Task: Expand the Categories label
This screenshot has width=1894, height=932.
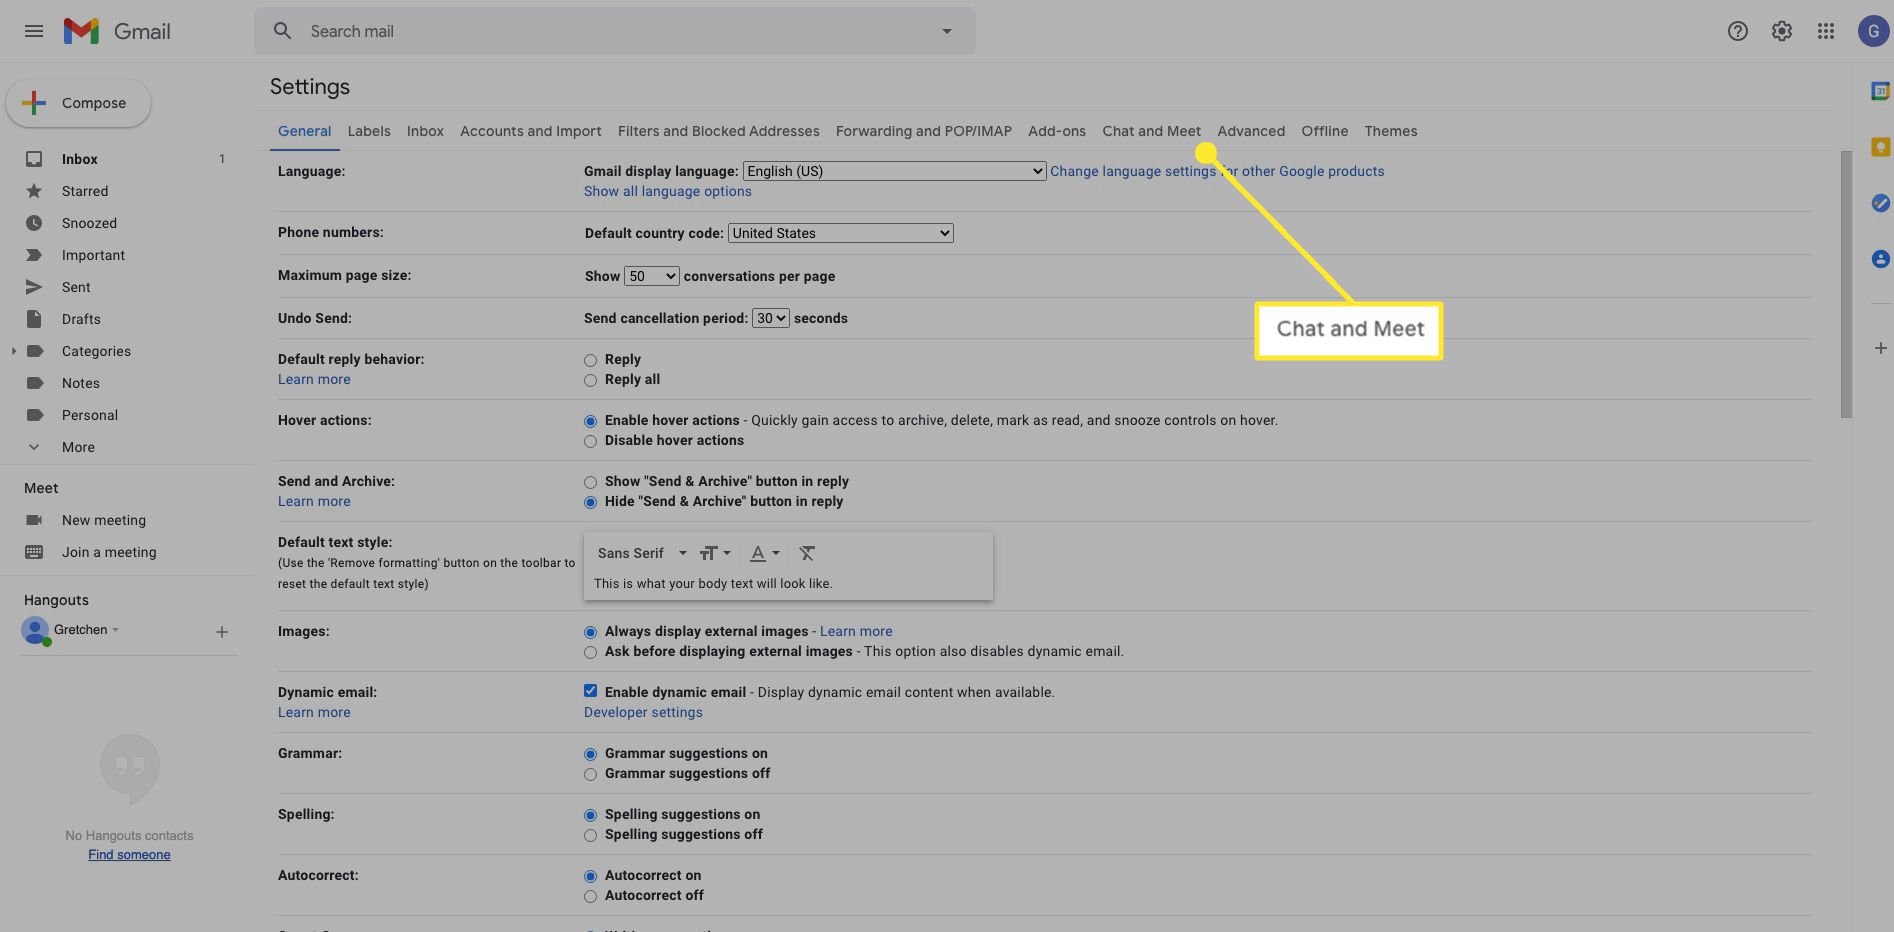Action: (x=13, y=351)
